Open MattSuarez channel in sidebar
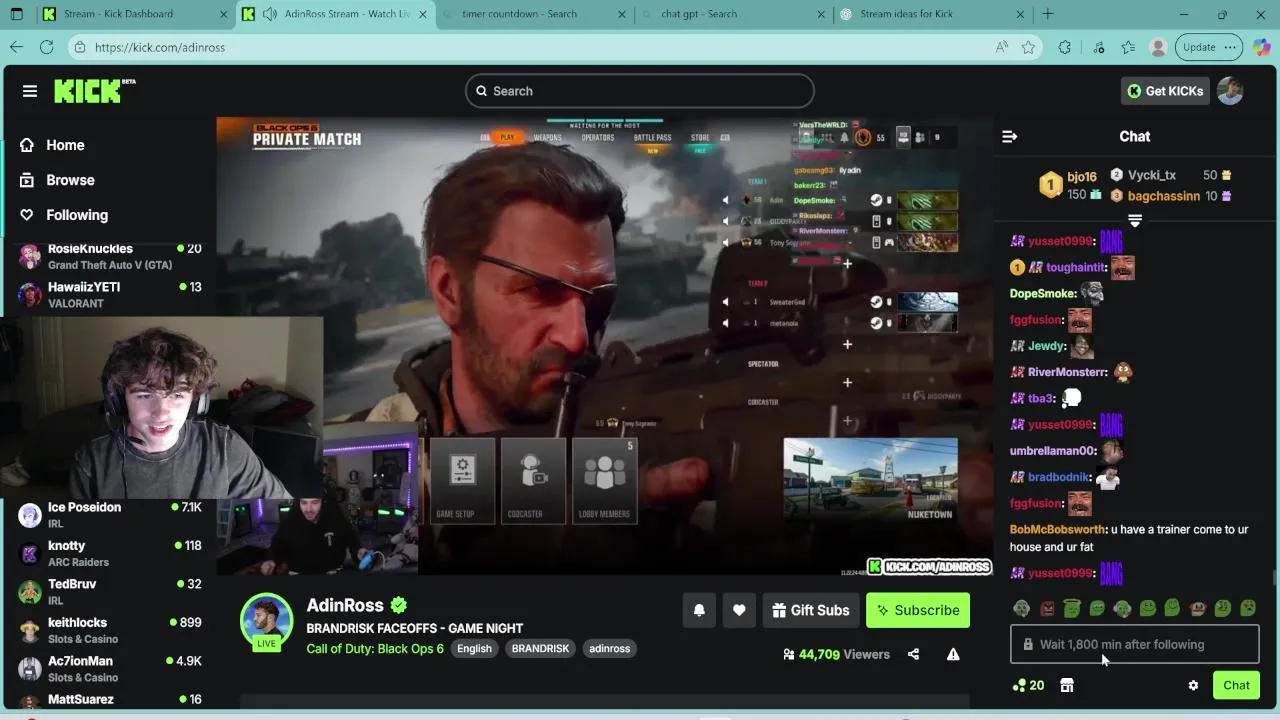 click(110, 700)
